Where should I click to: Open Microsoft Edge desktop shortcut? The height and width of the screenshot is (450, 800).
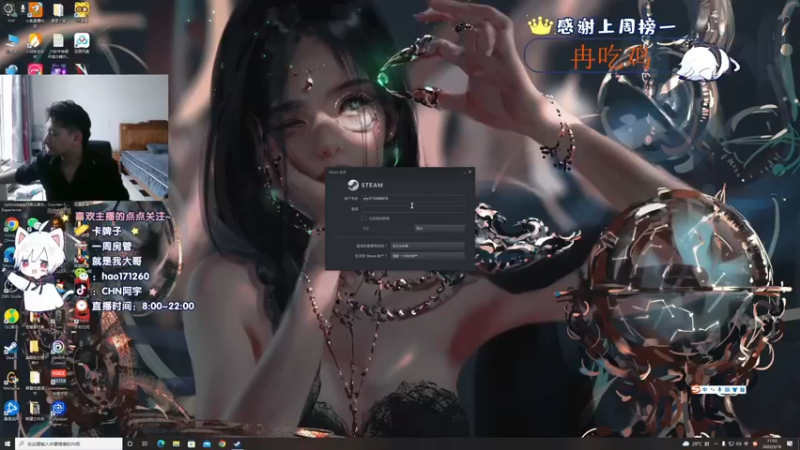coord(10,255)
